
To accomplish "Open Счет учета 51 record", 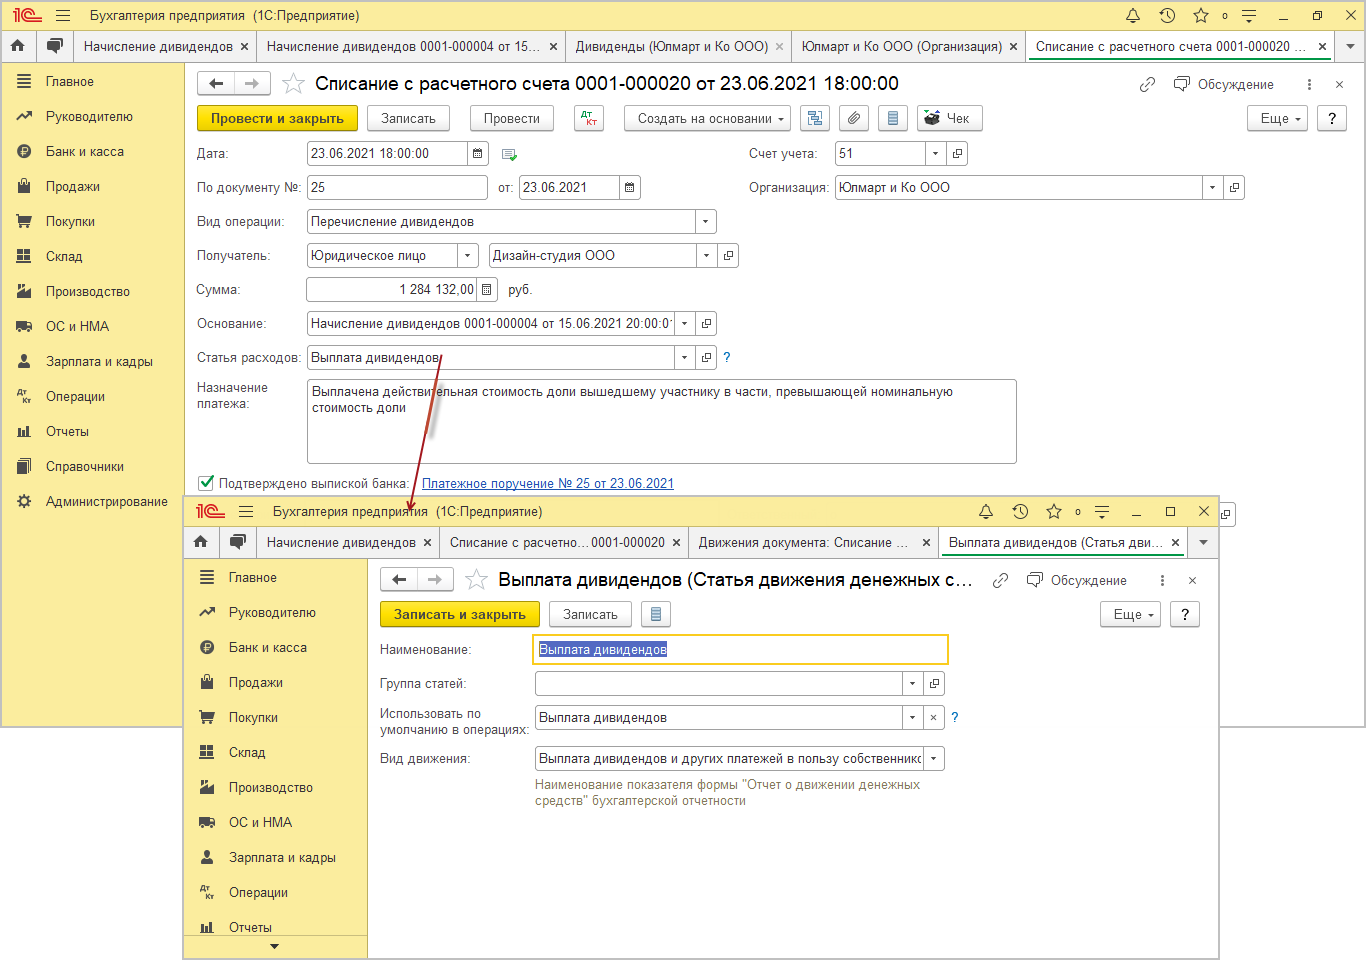I will click(958, 153).
